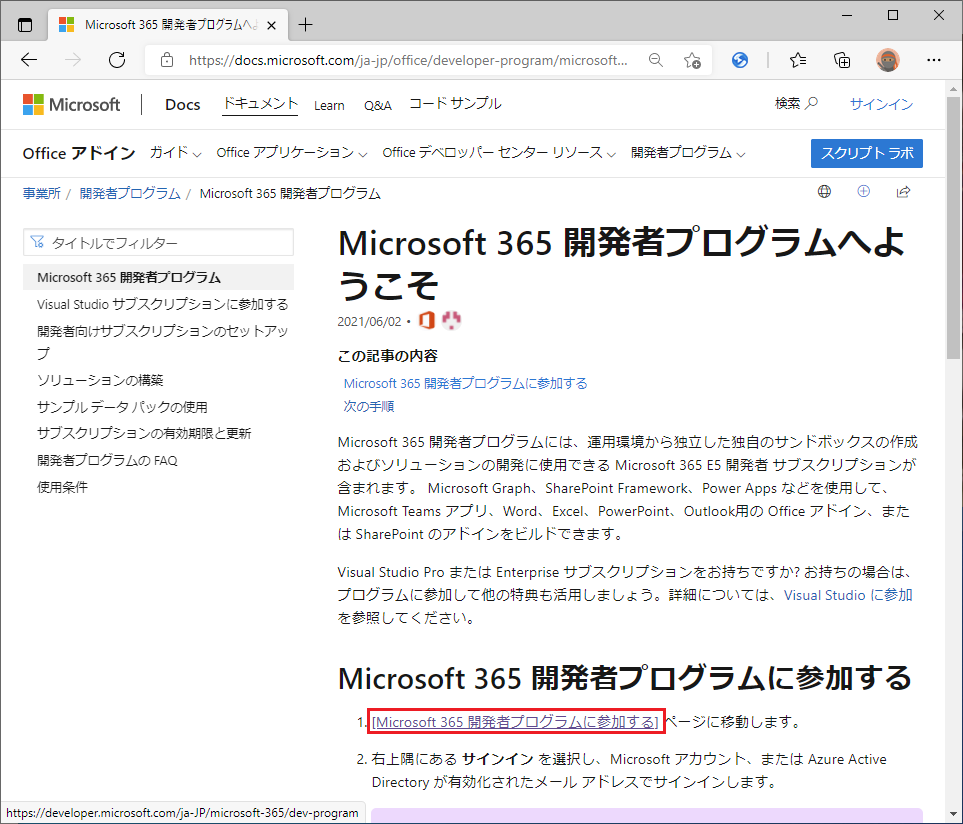Viewport: 963px width, 824px height.
Task: Select Microsoft 365 開発者プログラム sidebar item
Action: pos(158,278)
